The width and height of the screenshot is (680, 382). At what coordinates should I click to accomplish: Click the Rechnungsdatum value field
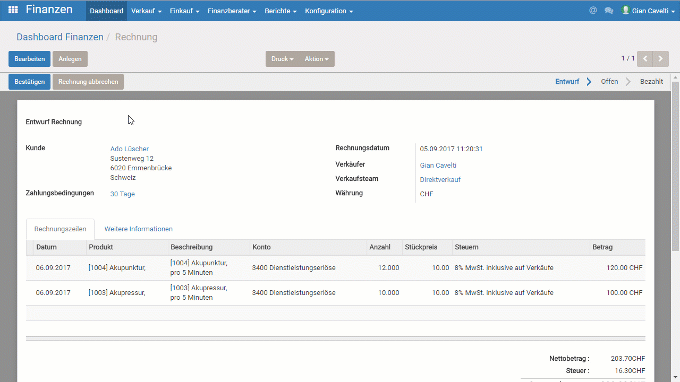[x=451, y=149]
